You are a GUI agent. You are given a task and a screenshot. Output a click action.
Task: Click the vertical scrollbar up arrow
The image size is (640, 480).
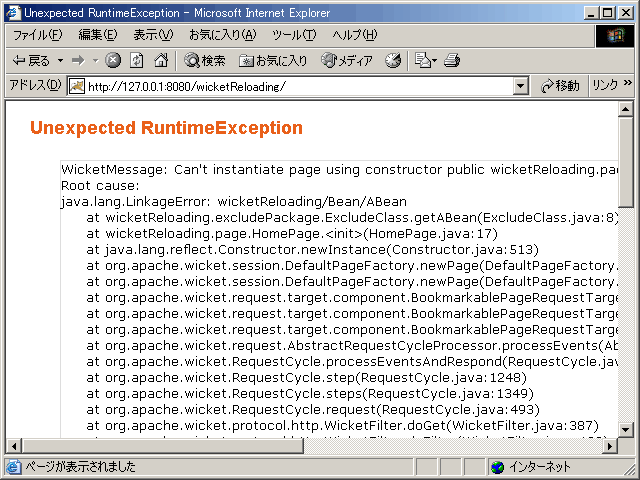(x=625, y=109)
